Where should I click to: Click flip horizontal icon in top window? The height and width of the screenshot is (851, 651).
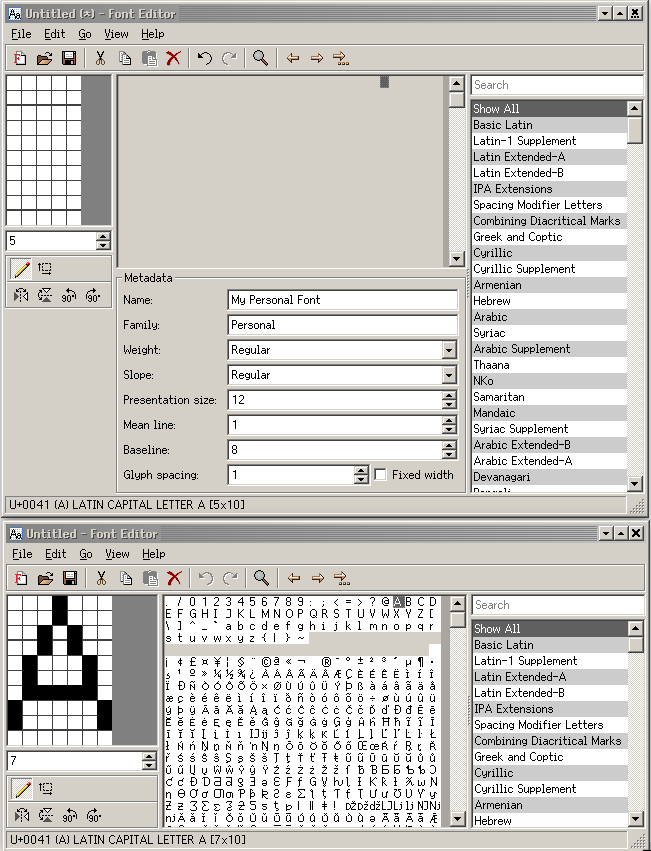(20, 295)
